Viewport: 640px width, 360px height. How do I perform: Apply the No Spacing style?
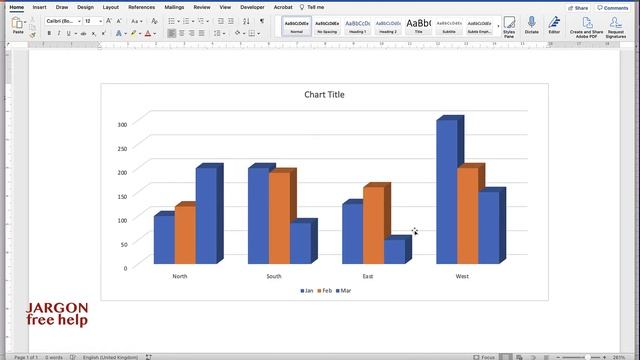[x=327, y=27]
